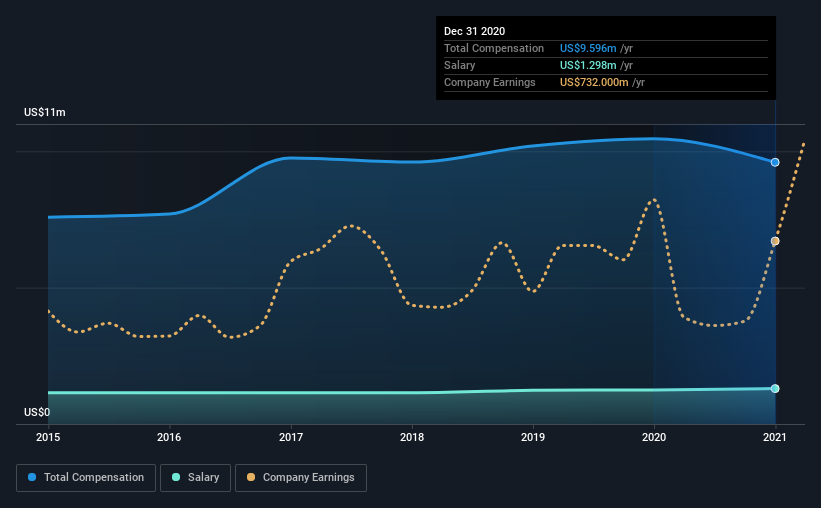Toggle the Total Compensation legend button
The width and height of the screenshot is (821, 508).
[x=86, y=478]
